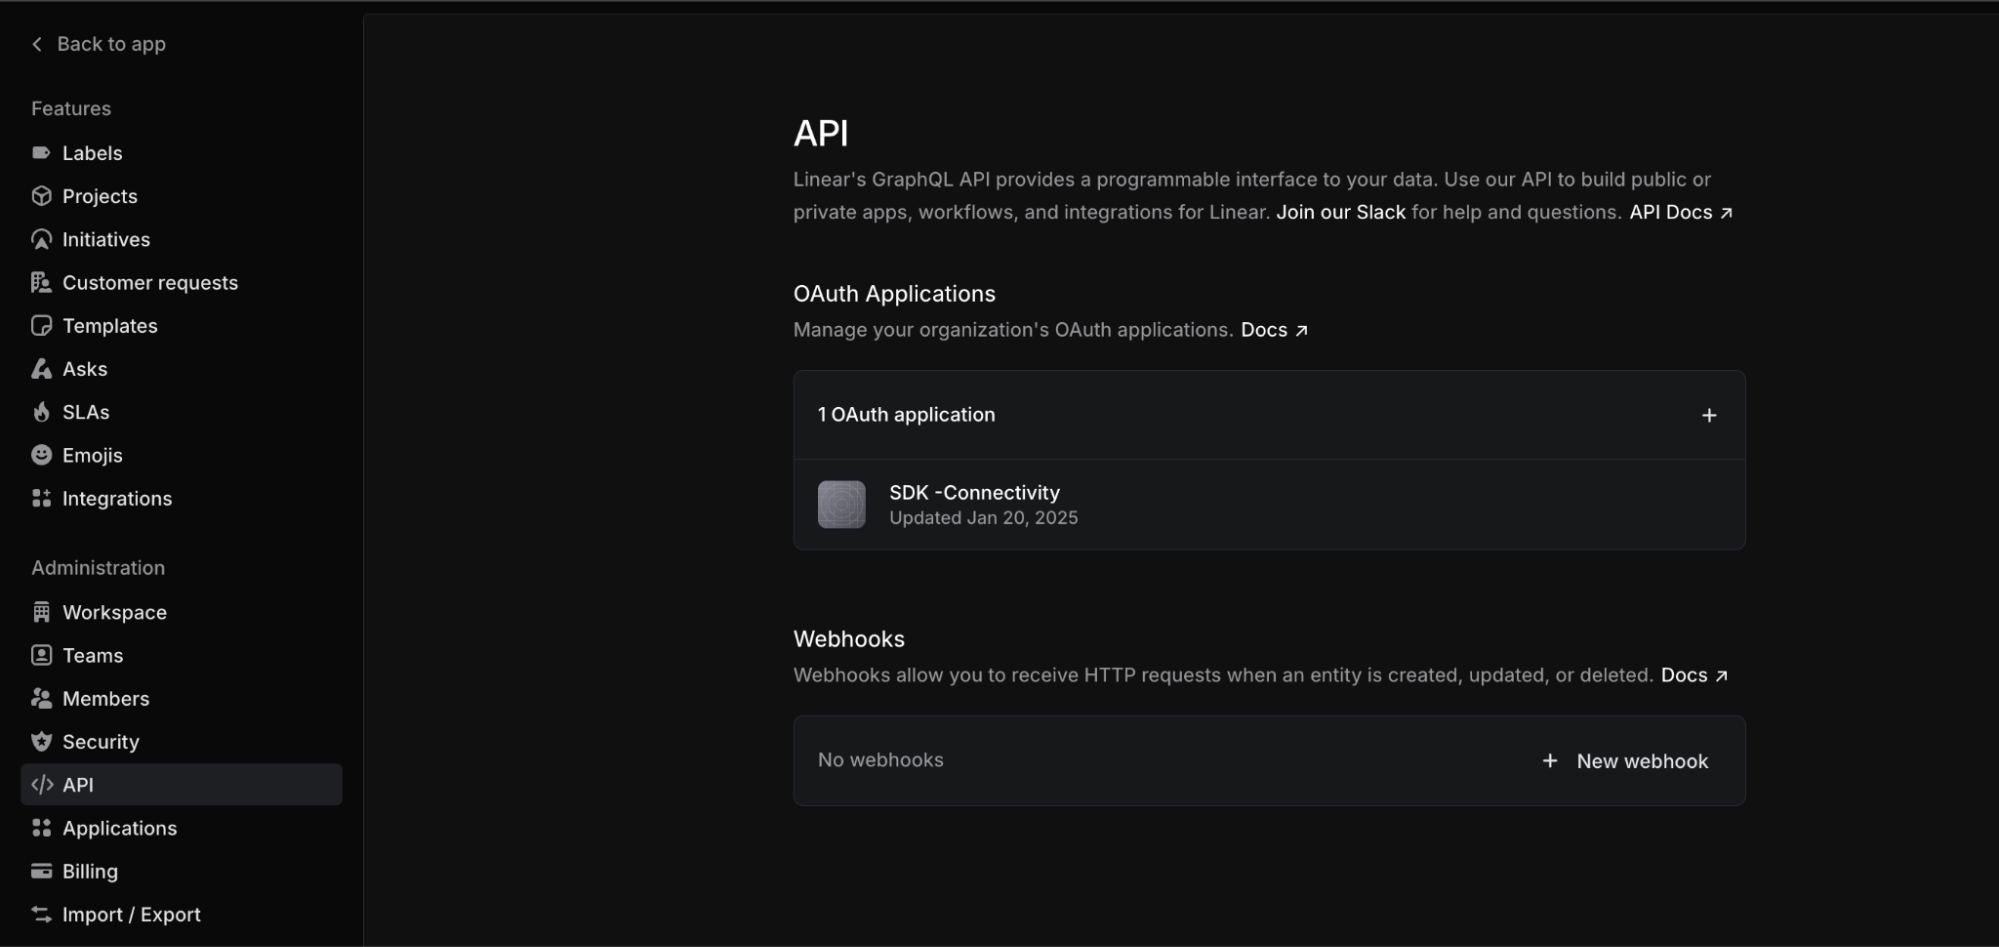Viewport: 1999px width, 947px height.
Task: Open Initiatives via its sidebar icon
Action: (x=41, y=239)
